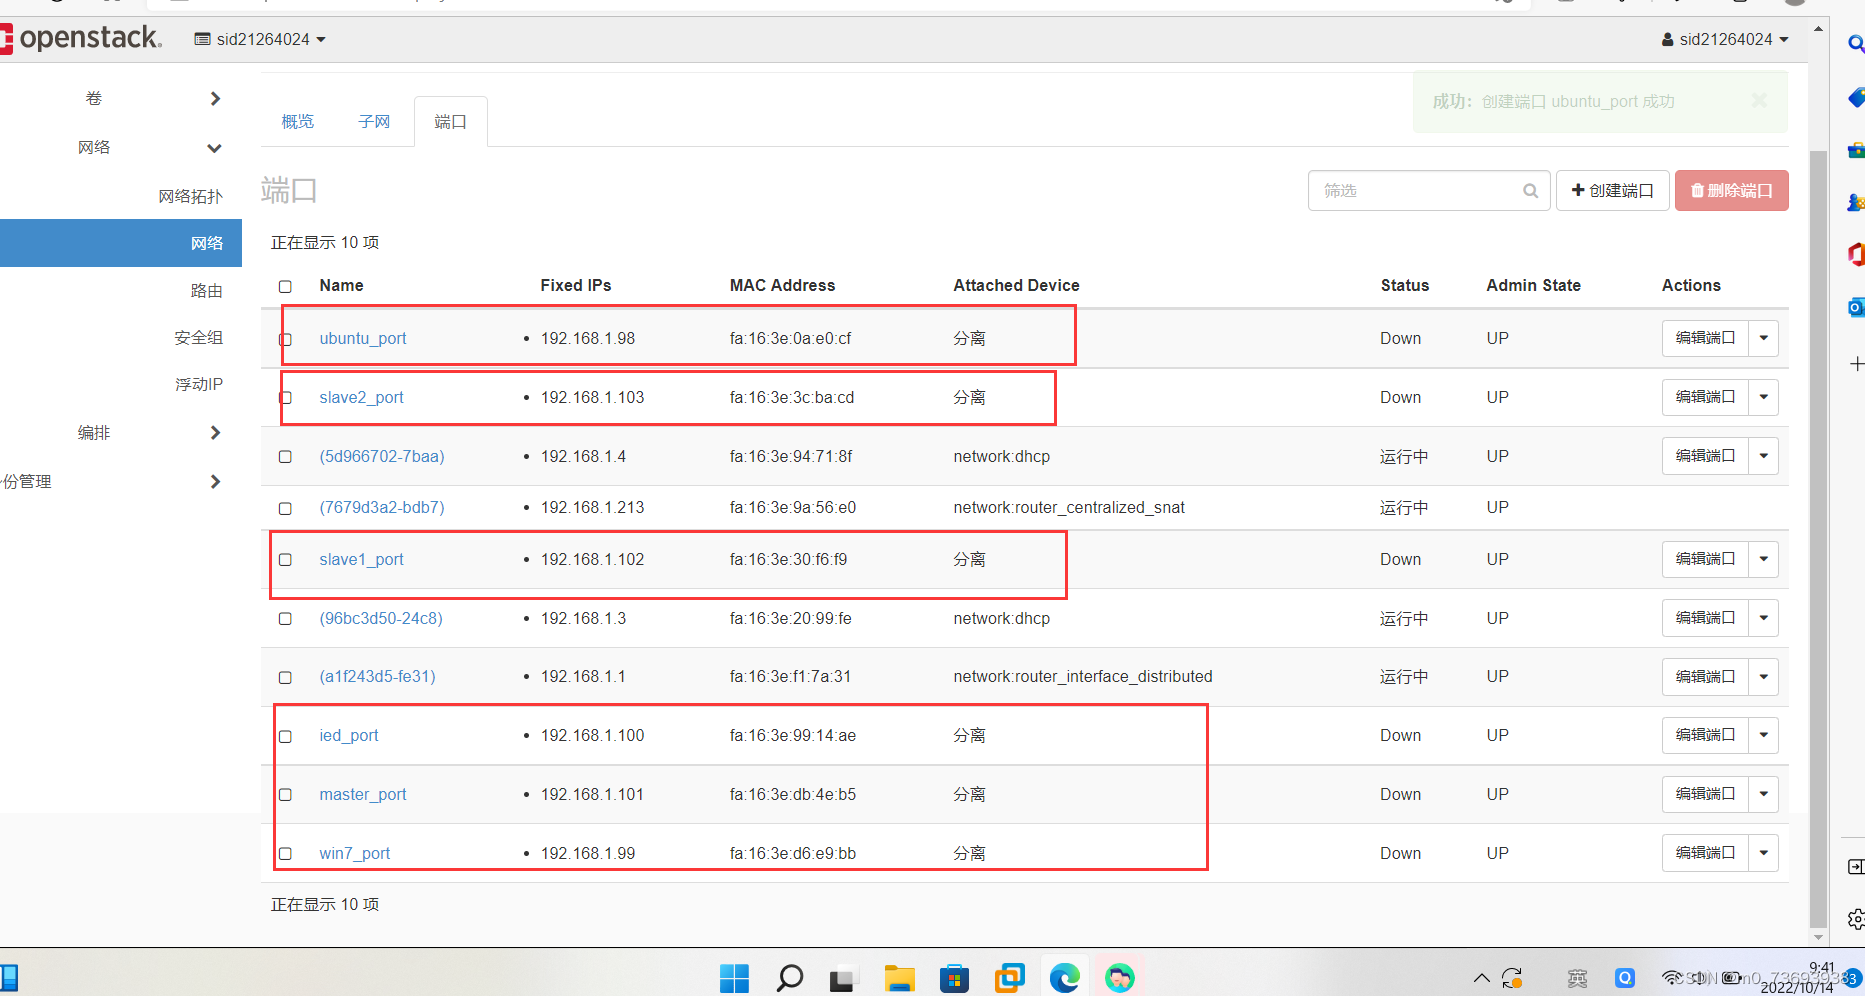Select the checkbox for ubuntu_port row
The image size is (1865, 996).
point(285,338)
